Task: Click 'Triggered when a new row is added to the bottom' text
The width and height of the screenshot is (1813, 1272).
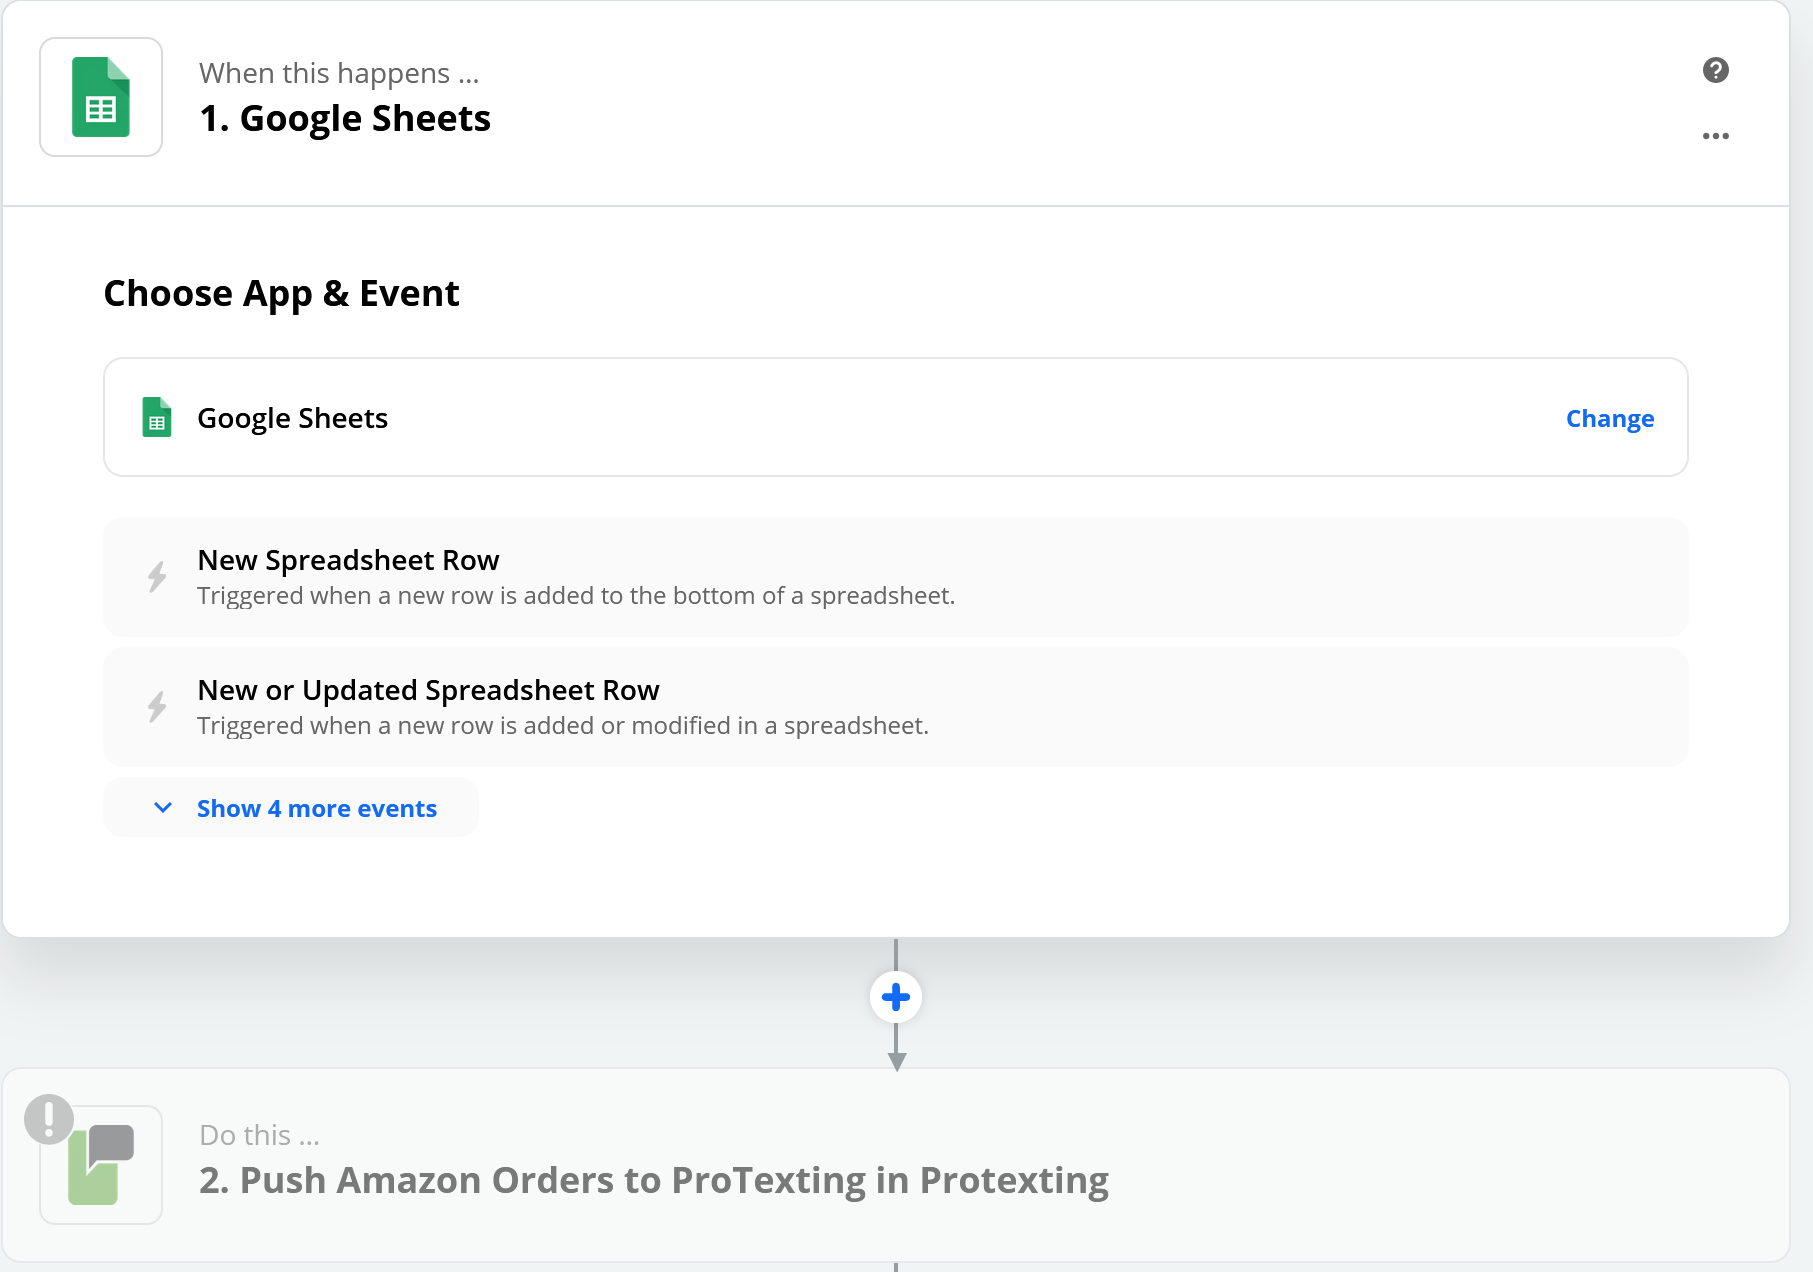Action: pyautogui.click(x=576, y=596)
